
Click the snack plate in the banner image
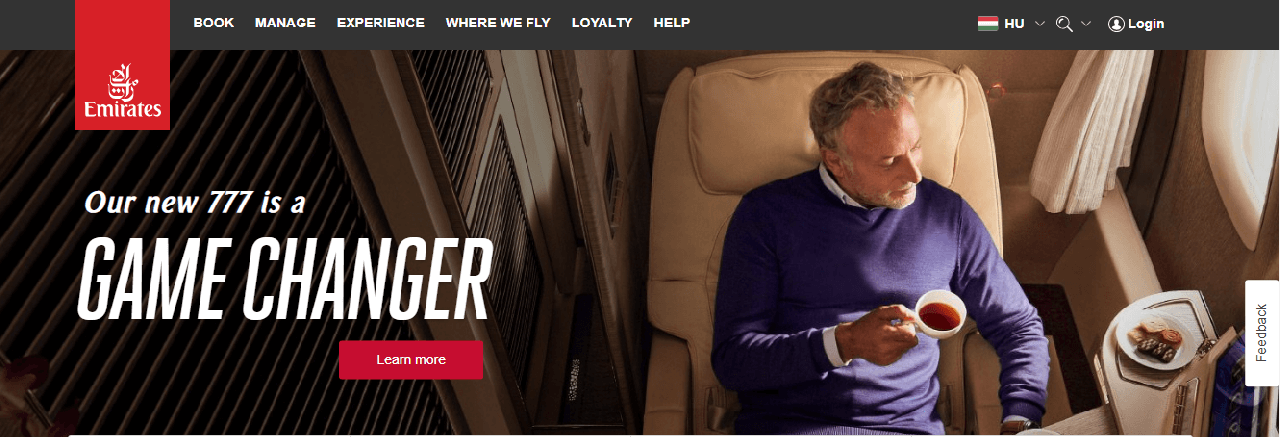1160,342
